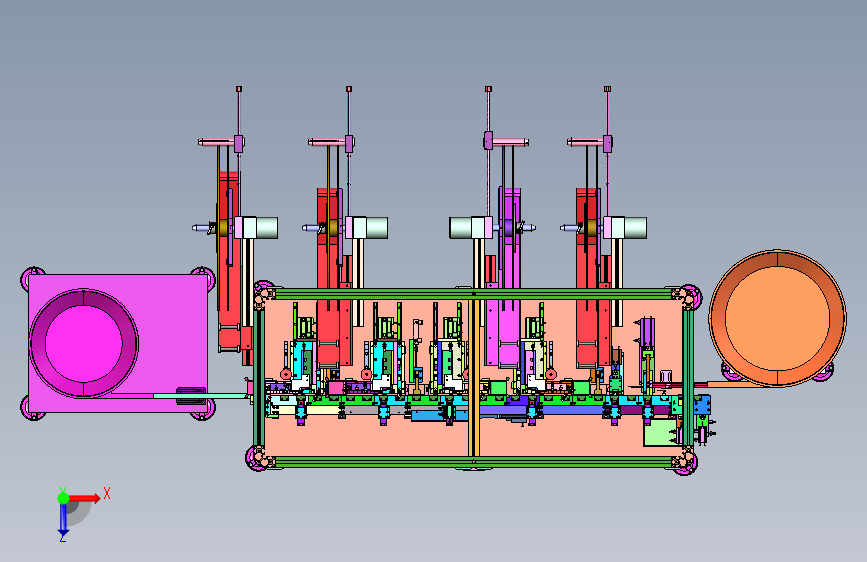Viewport: 867px width, 562px height.
Task: Select the orange bowl feeder
Action: tap(777, 318)
